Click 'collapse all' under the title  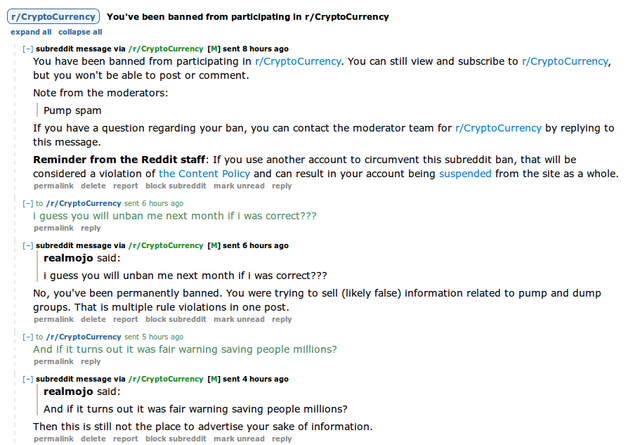tap(80, 32)
